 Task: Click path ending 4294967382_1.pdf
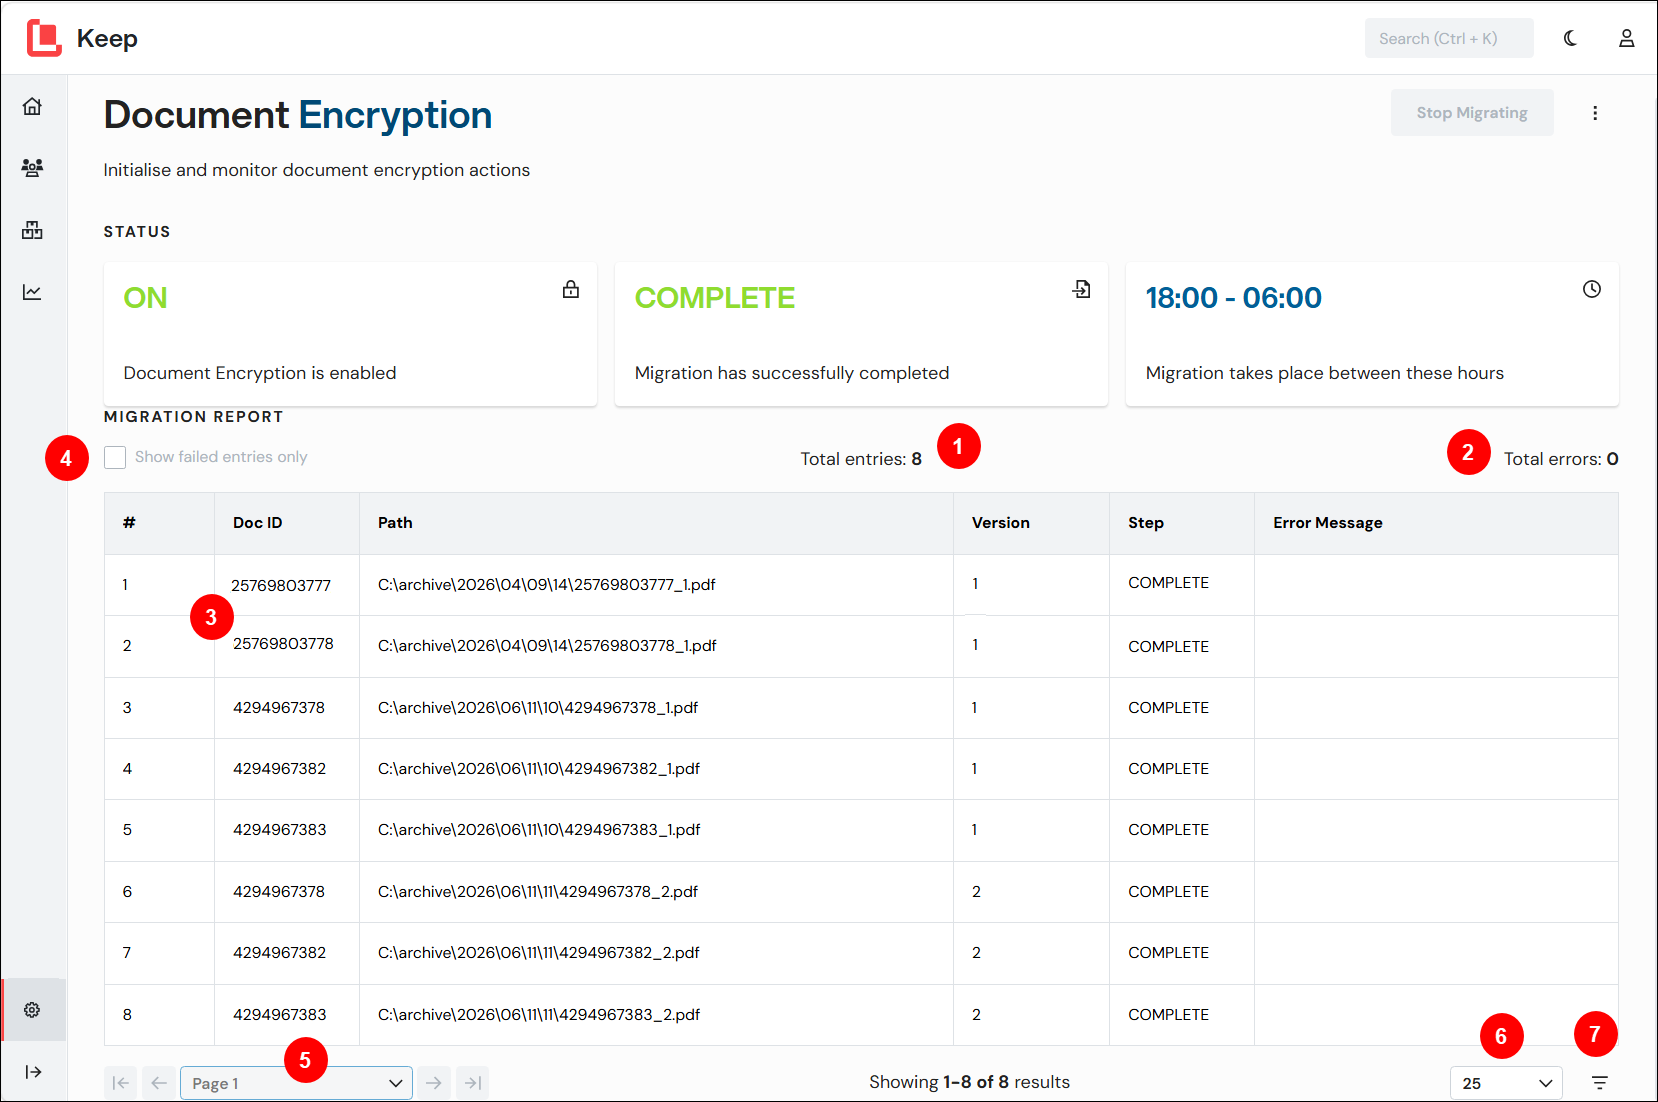tap(539, 769)
